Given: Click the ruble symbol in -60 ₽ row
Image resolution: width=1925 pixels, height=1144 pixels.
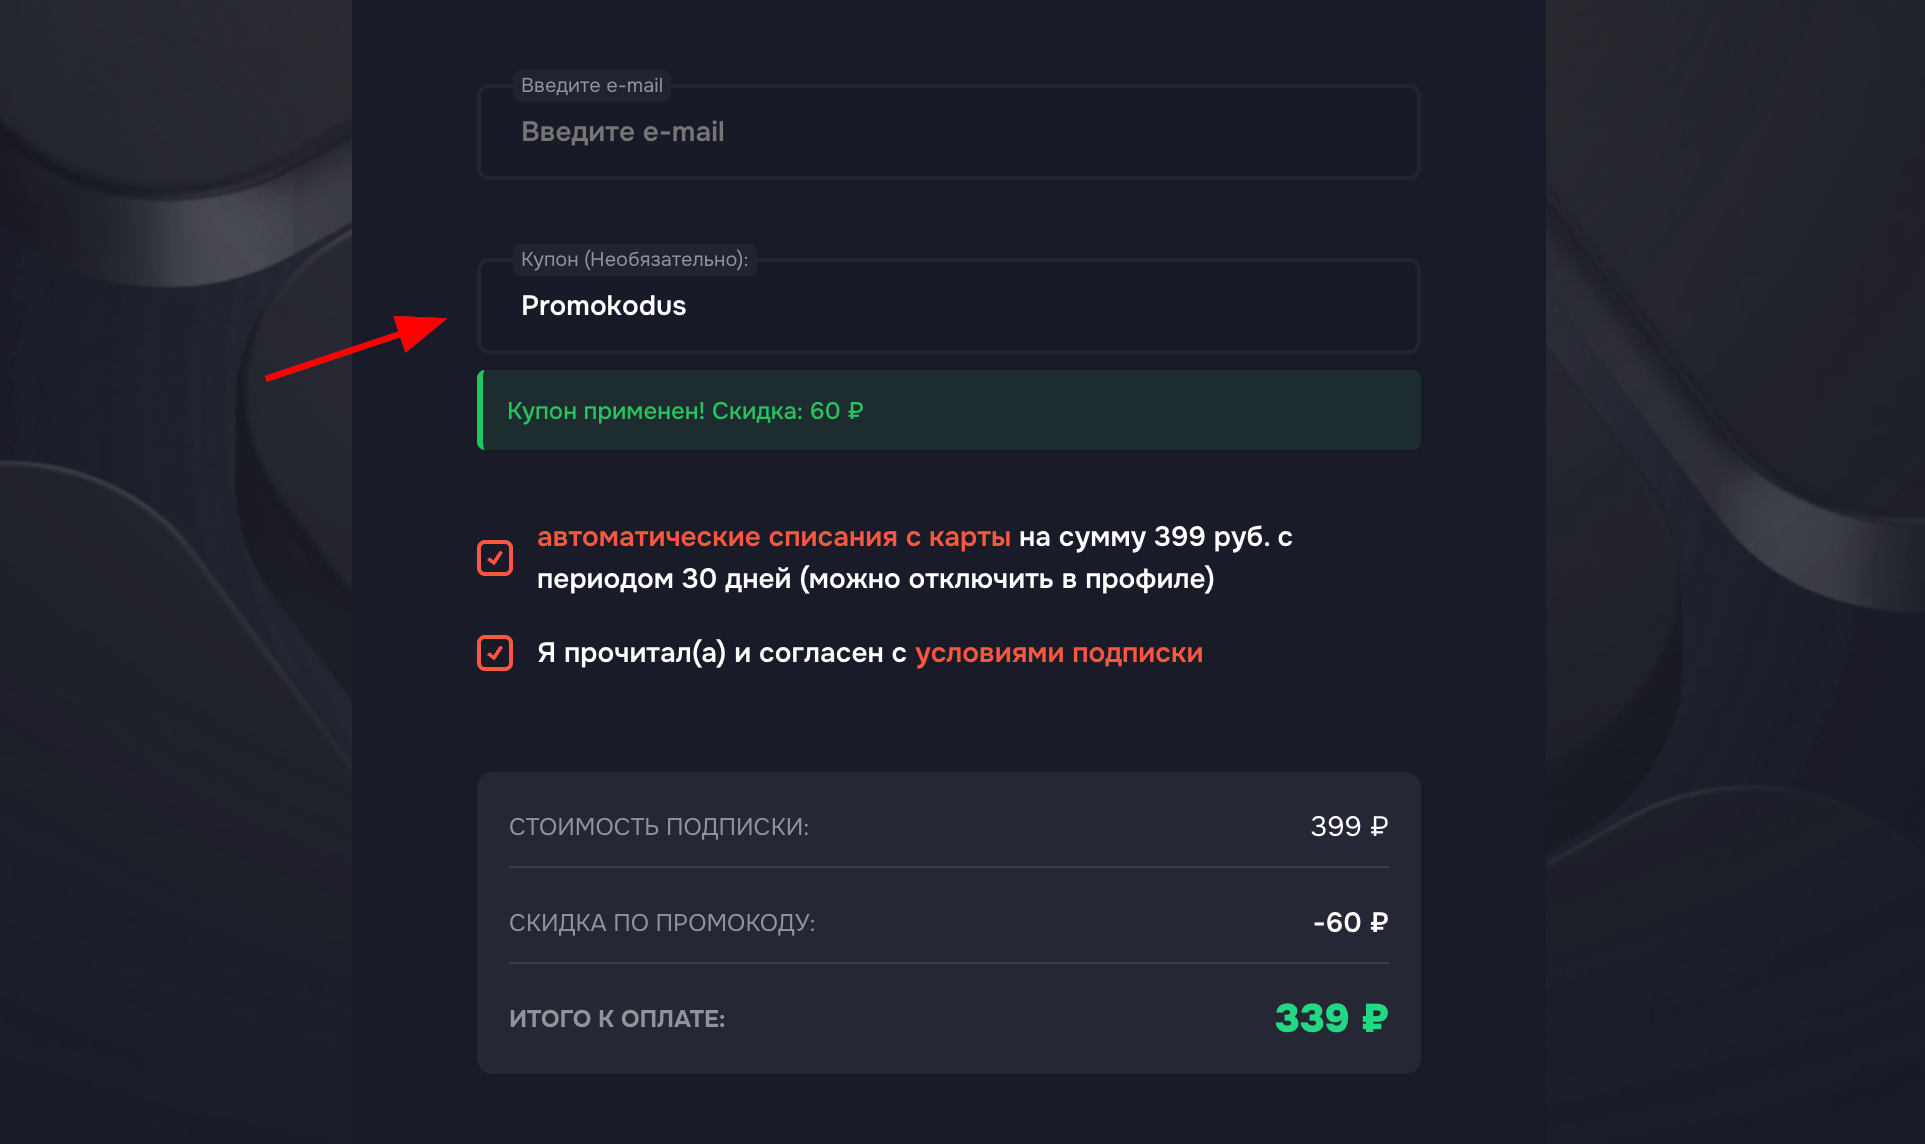Looking at the screenshot, I should pyautogui.click(x=1378, y=922).
